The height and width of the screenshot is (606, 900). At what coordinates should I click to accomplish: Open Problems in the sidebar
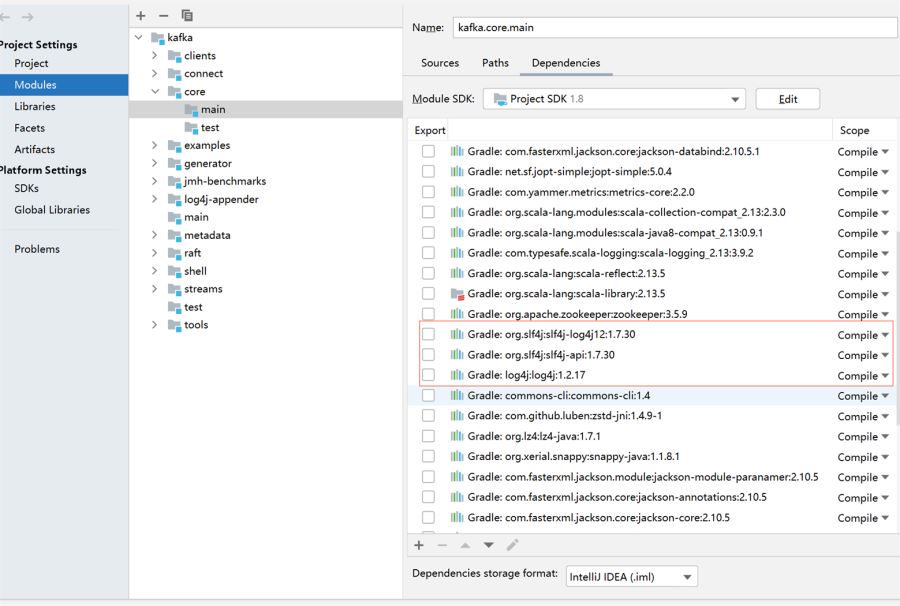click(x=37, y=249)
